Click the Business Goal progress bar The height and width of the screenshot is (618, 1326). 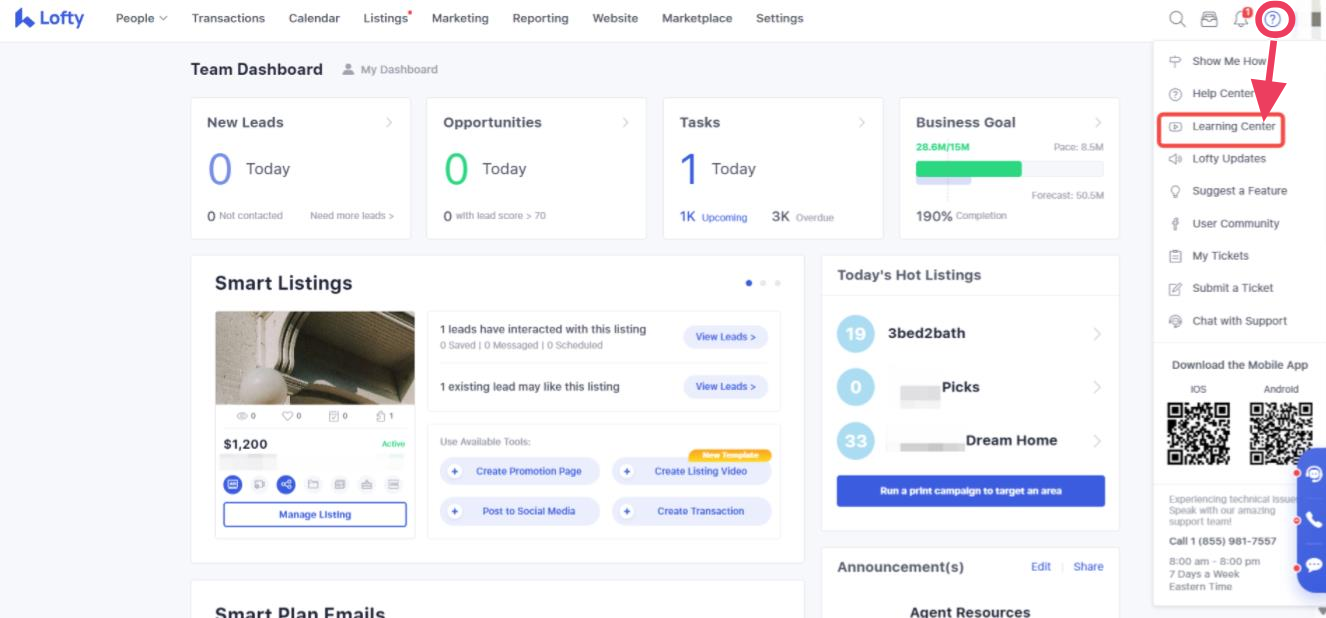click(x=1009, y=169)
